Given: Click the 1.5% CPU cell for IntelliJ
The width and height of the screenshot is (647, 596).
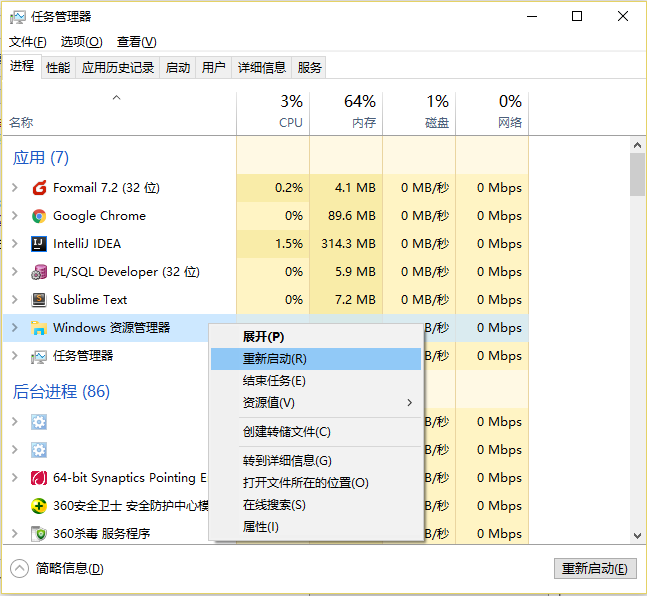Looking at the screenshot, I should pyautogui.click(x=273, y=244).
